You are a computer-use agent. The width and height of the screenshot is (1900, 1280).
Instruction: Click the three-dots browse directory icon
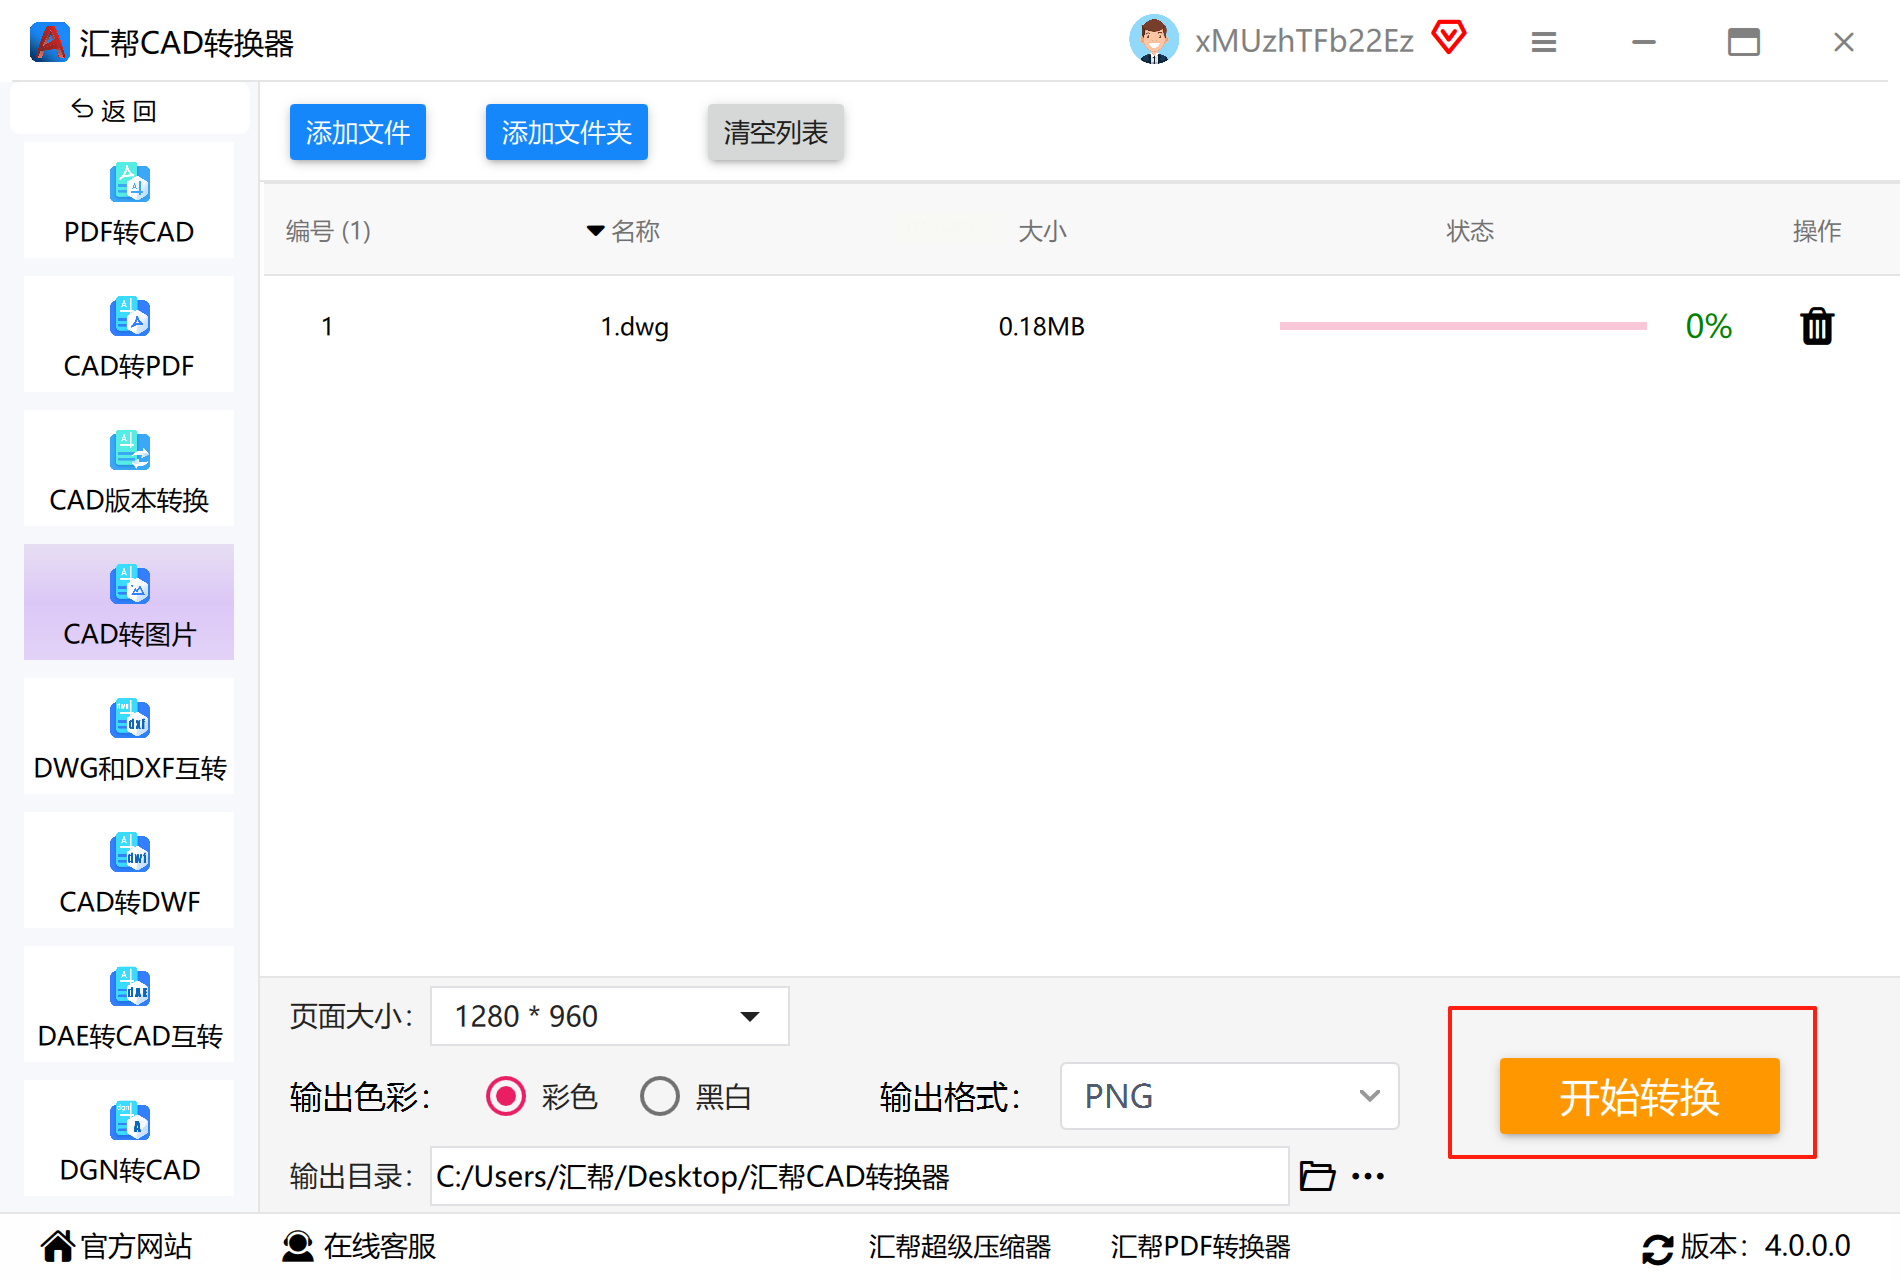pos(1368,1176)
